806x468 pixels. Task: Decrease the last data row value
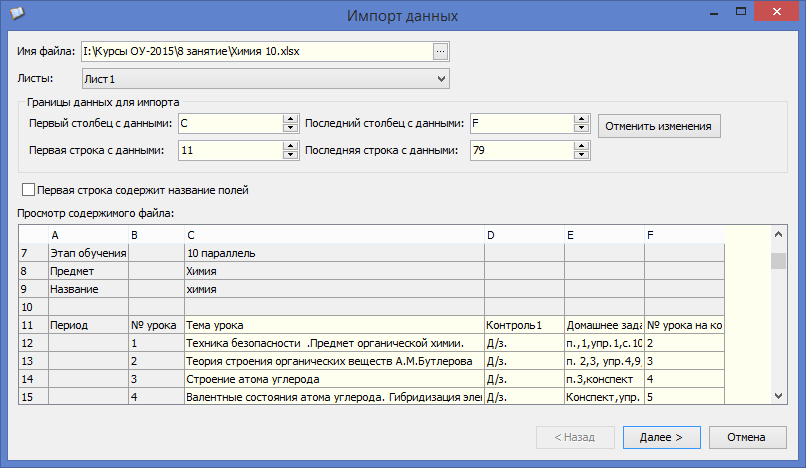(x=580, y=155)
